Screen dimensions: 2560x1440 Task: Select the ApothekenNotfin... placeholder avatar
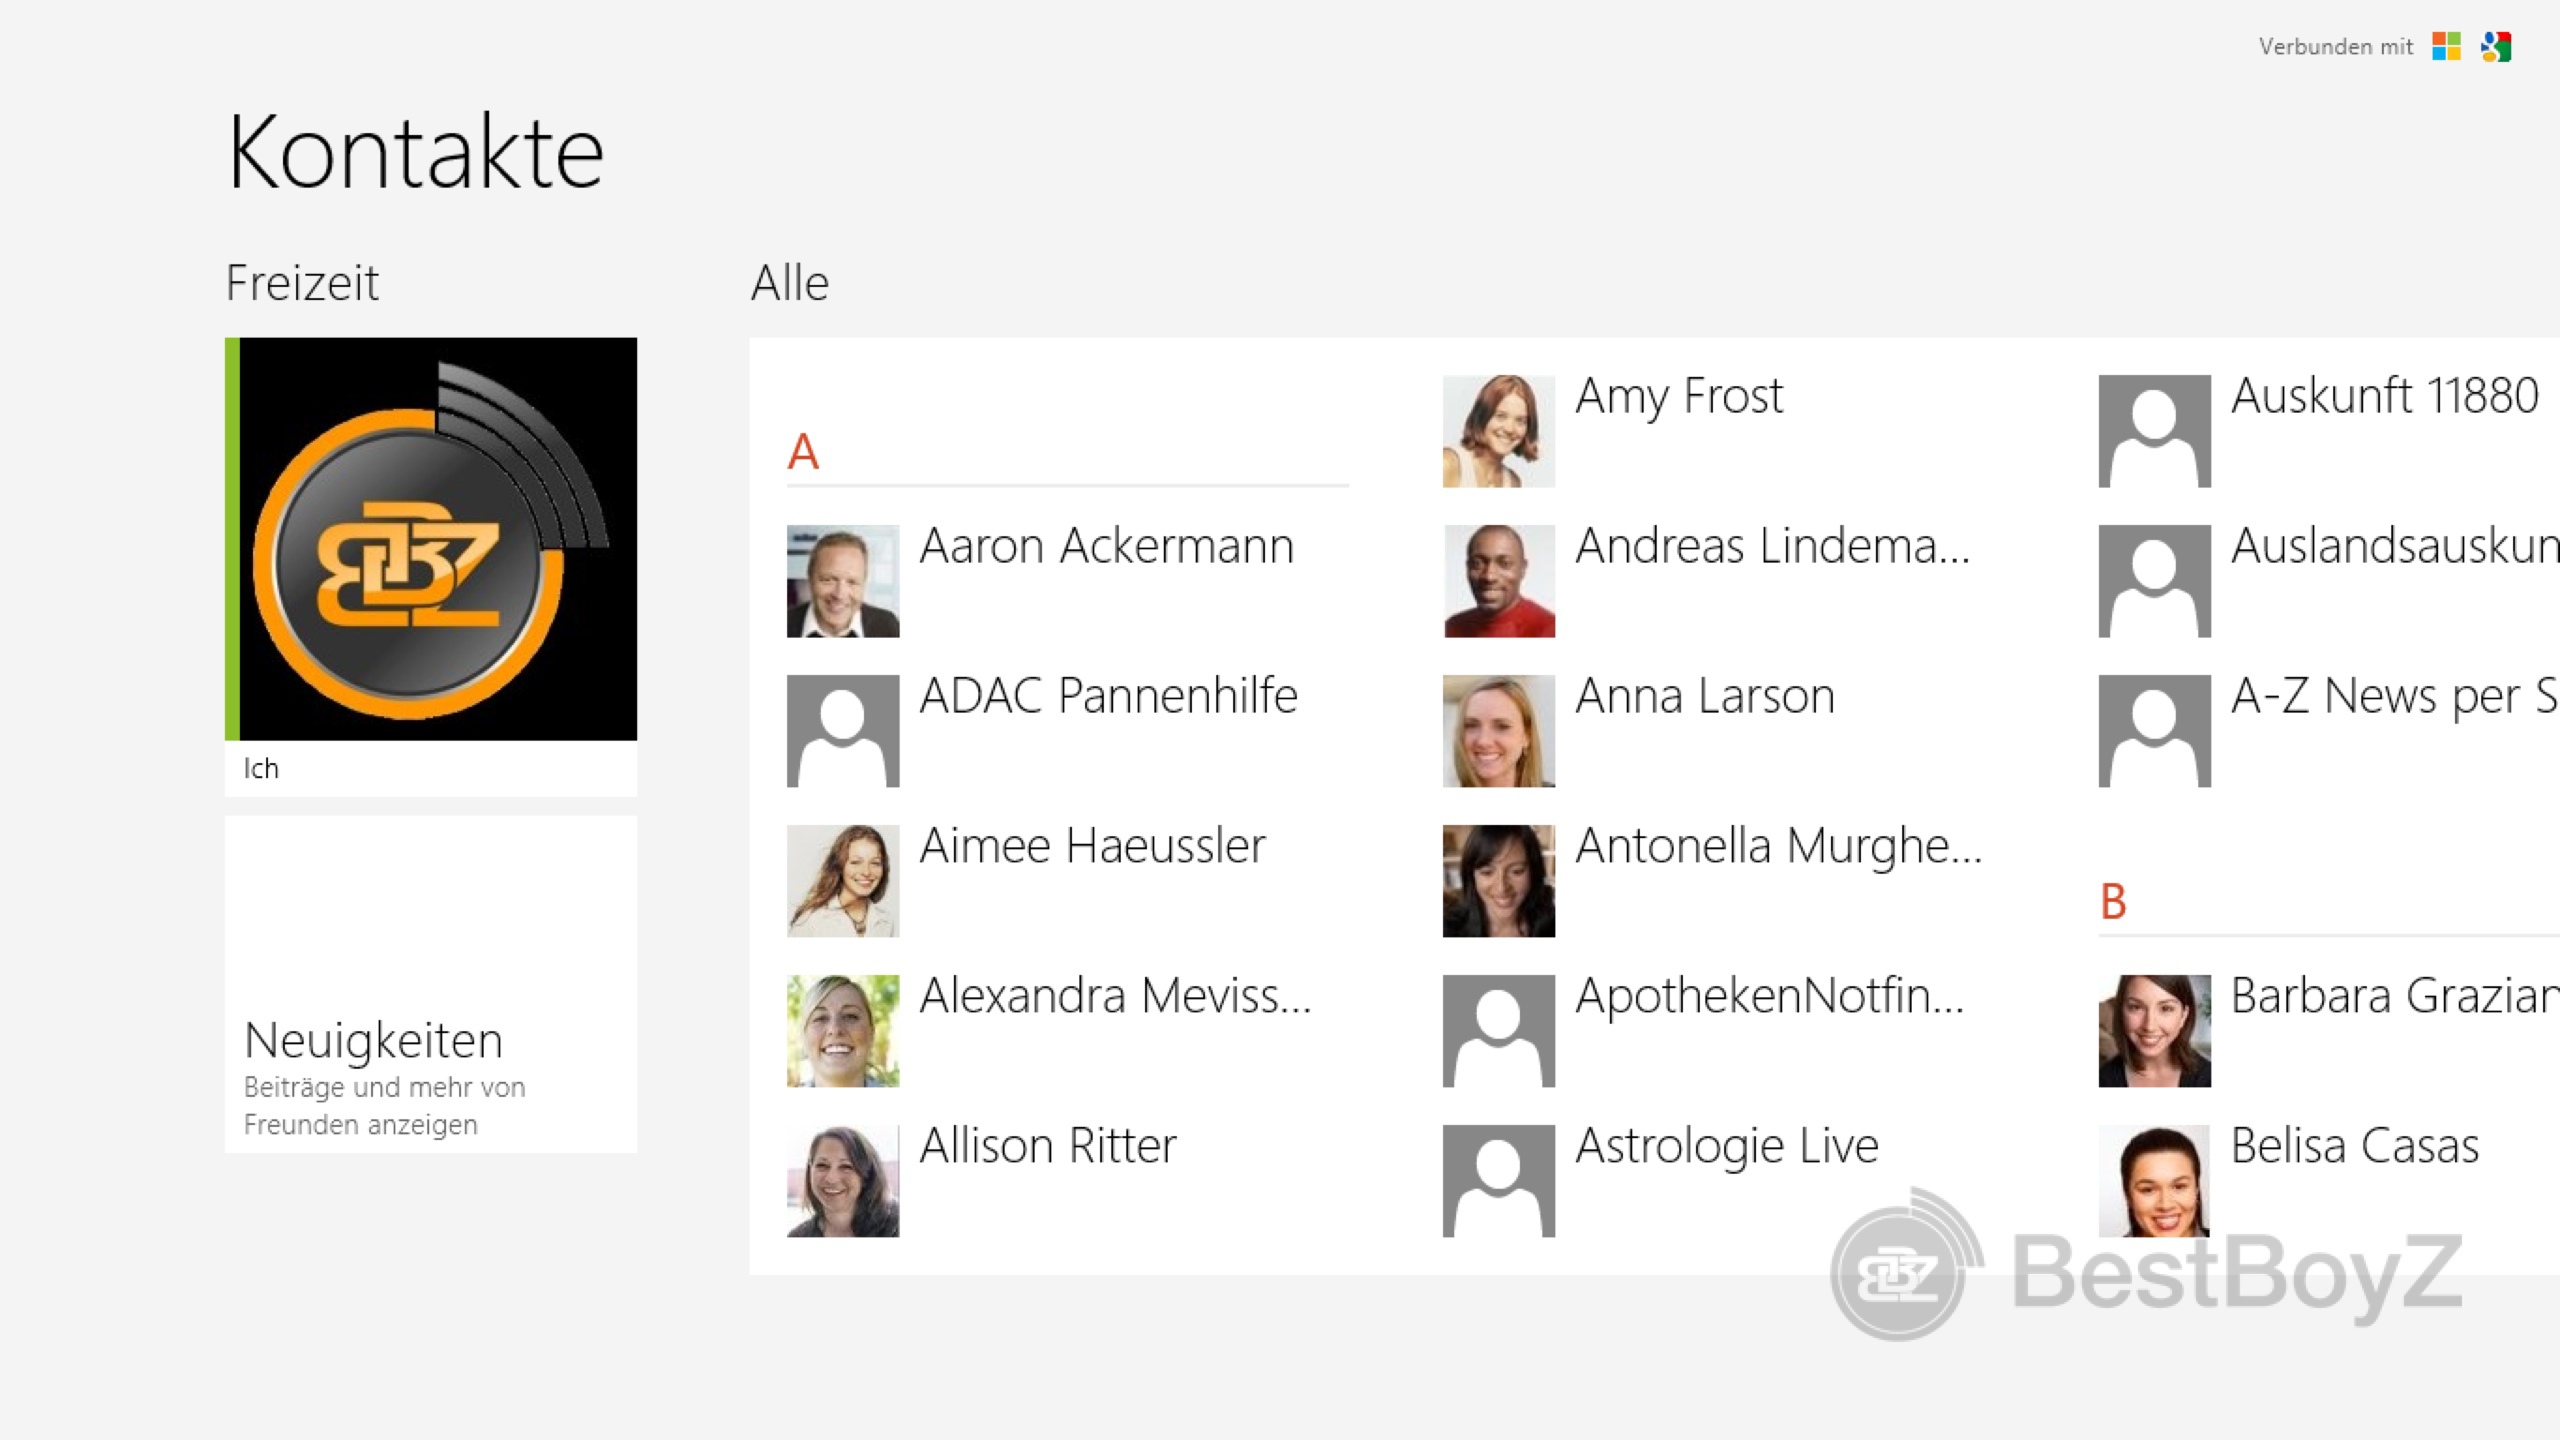1498,1031
